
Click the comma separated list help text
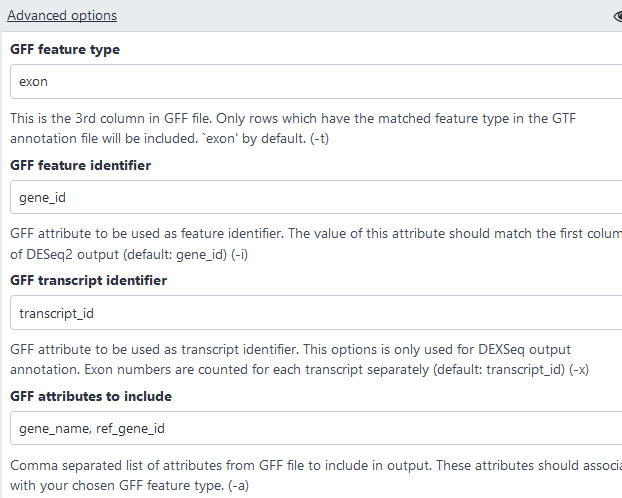click(300, 466)
